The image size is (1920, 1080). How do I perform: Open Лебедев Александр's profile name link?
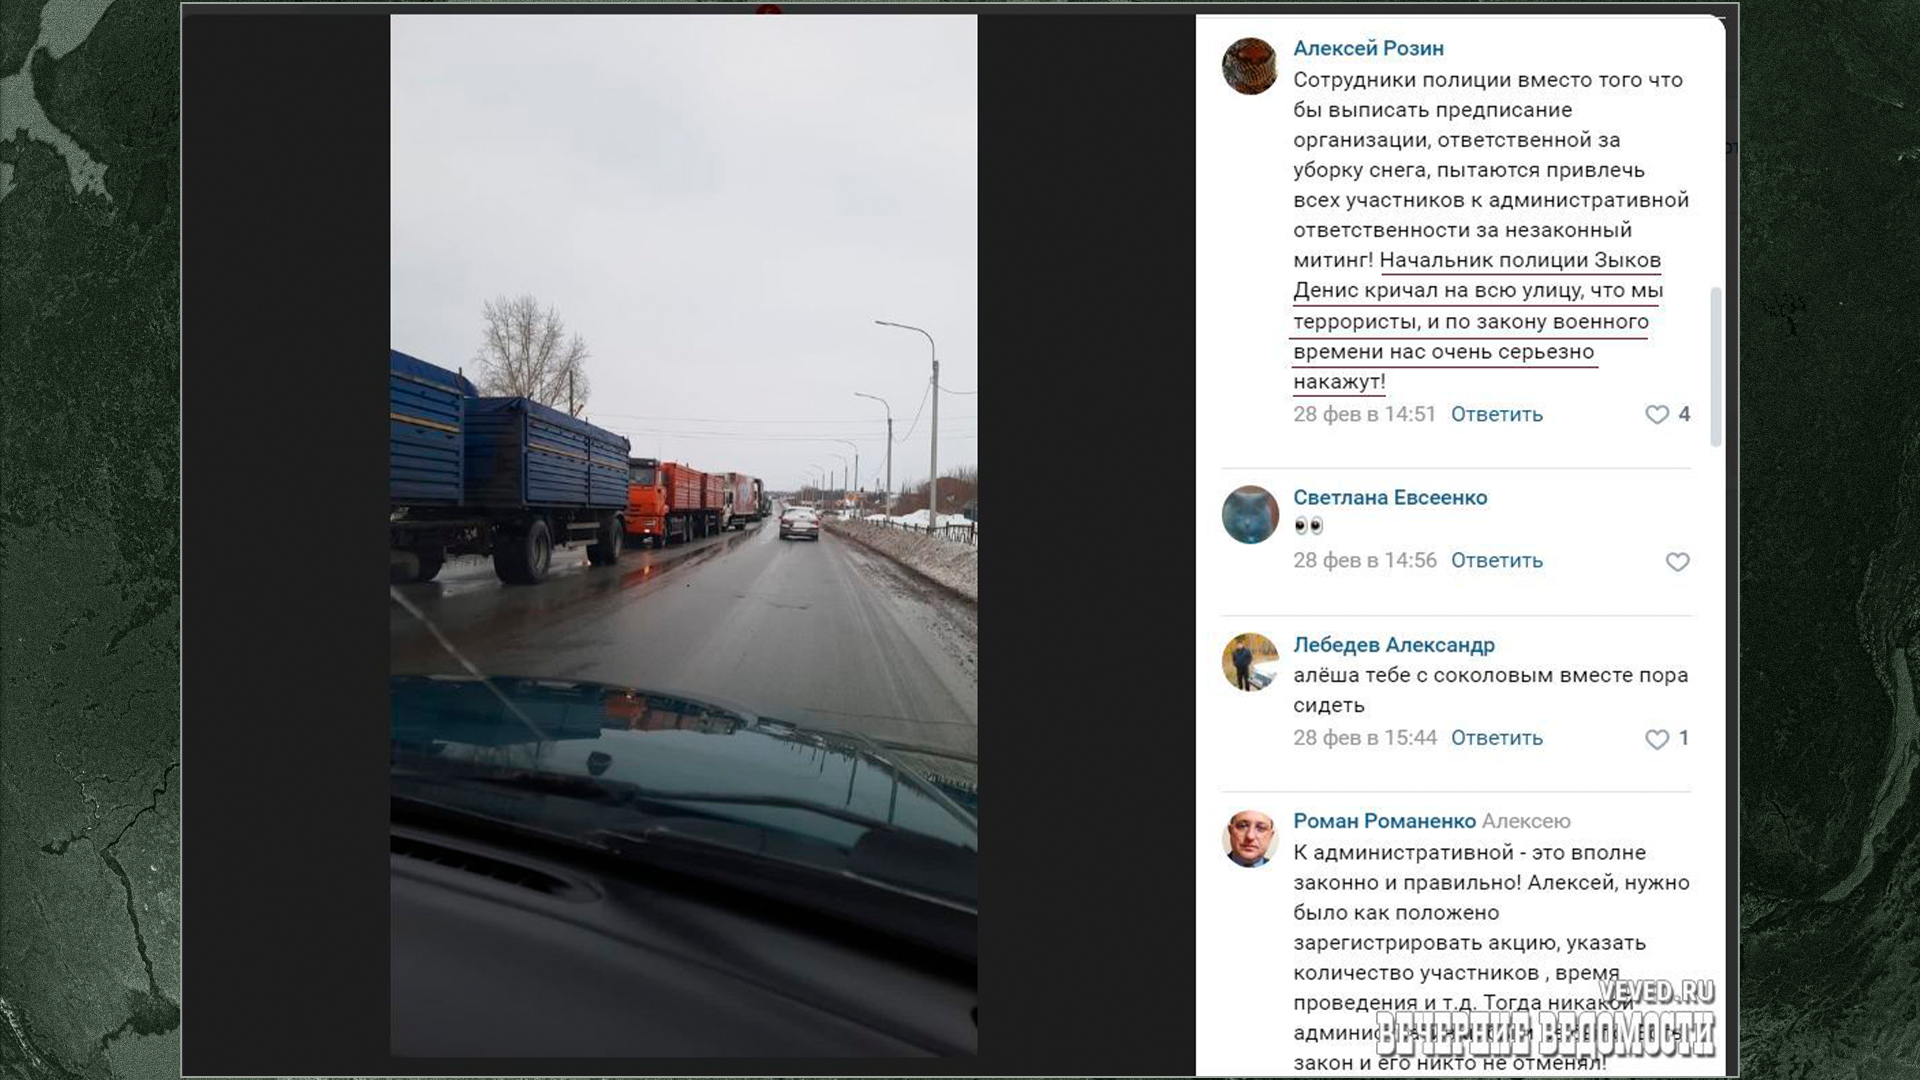[x=1394, y=645]
